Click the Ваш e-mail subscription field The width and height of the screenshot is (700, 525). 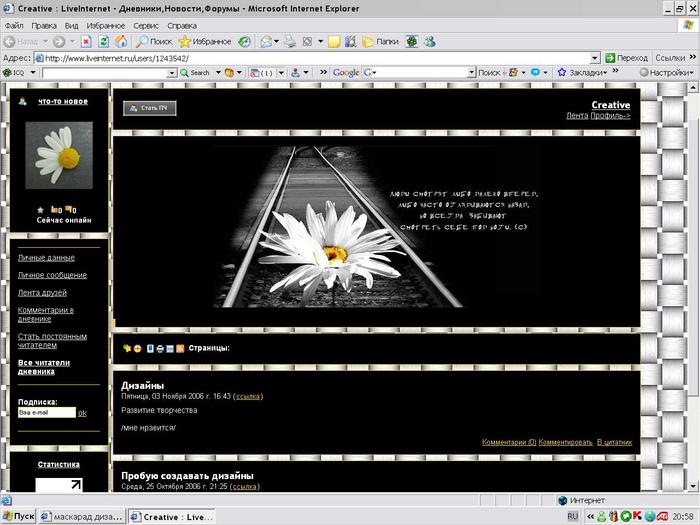46,412
